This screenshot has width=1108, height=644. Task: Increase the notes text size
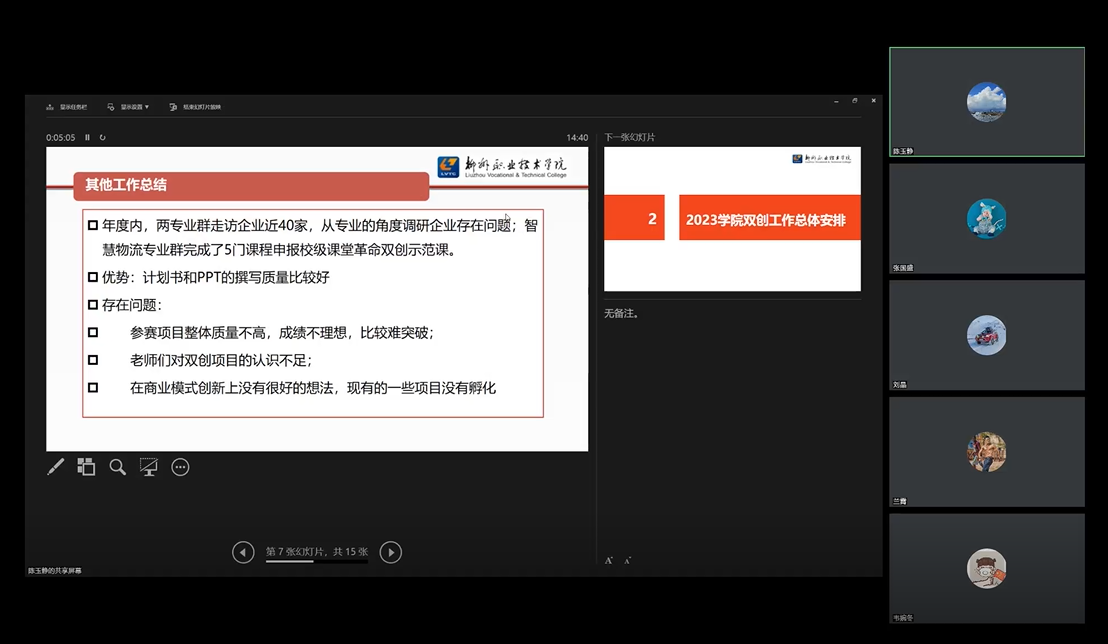[x=609, y=561]
